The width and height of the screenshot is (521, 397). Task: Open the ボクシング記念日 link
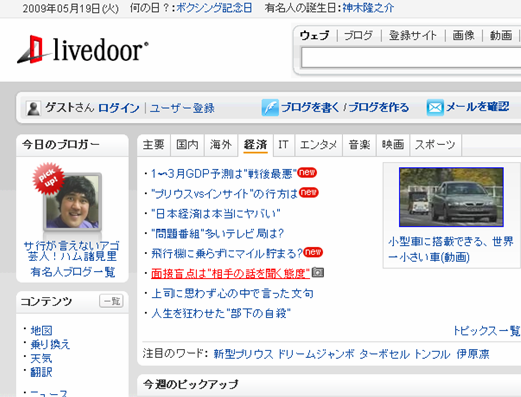pos(214,8)
